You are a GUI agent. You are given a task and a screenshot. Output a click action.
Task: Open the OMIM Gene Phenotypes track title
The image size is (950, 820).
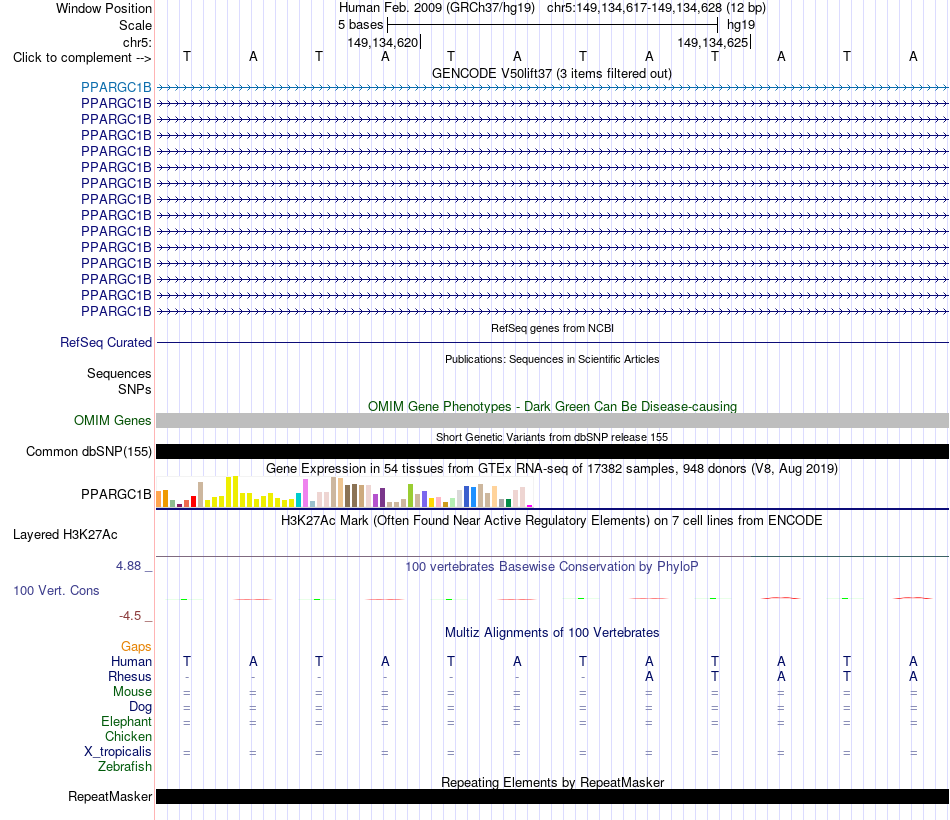[552, 406]
